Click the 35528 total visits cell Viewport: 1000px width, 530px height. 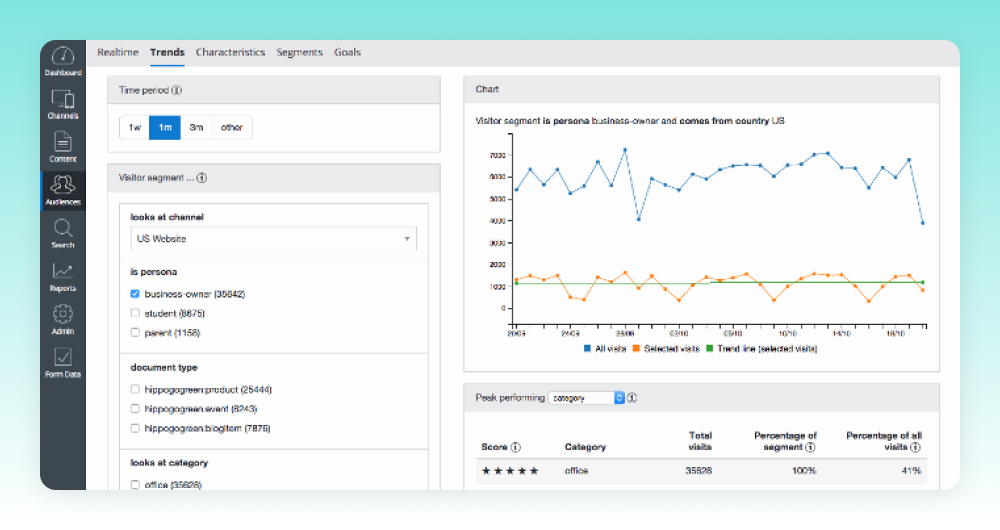[698, 471]
